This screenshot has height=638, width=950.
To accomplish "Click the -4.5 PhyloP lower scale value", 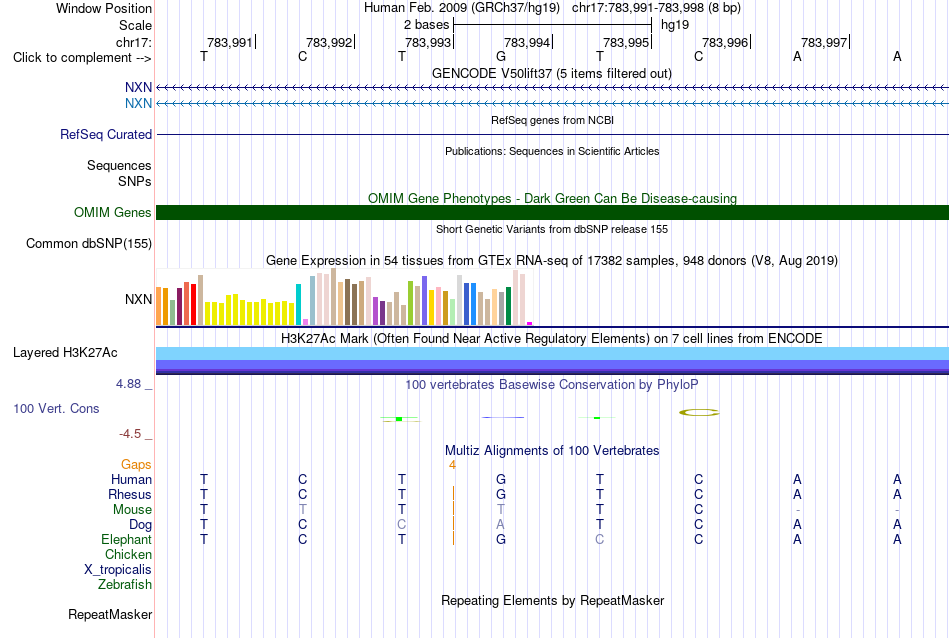I will click(x=130, y=434).
